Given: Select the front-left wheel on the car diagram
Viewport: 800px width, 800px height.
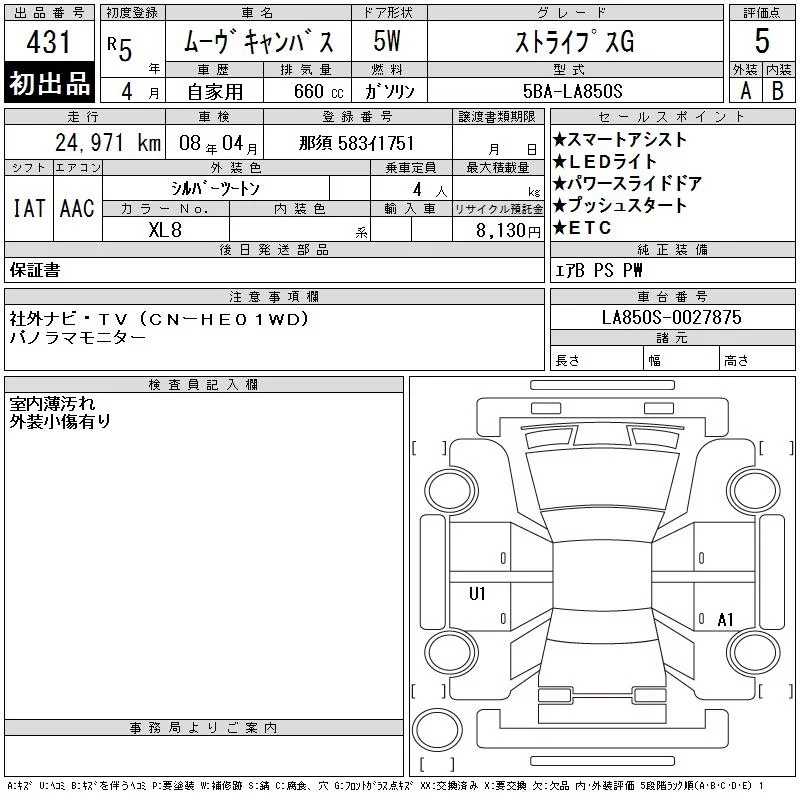Looking at the screenshot, I should pyautogui.click(x=451, y=490).
